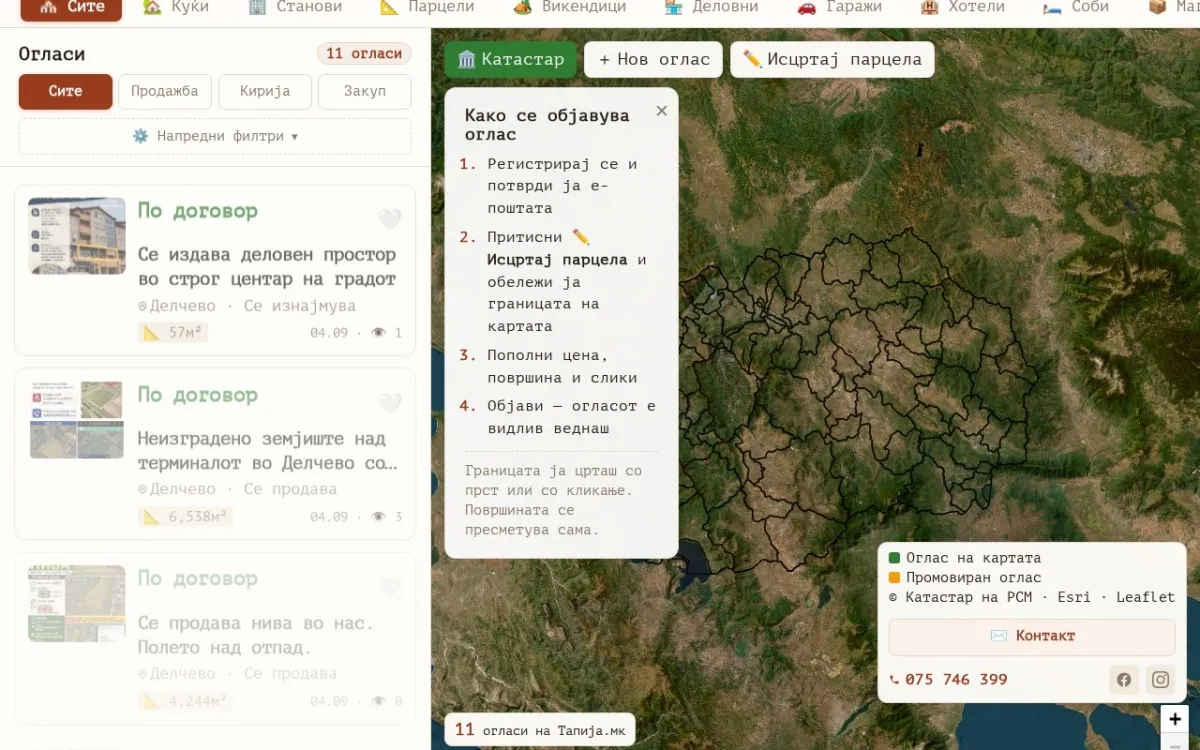Screen dimensions: 1200x750
Task: Switch to the Хотели category
Action: [x=962, y=7]
